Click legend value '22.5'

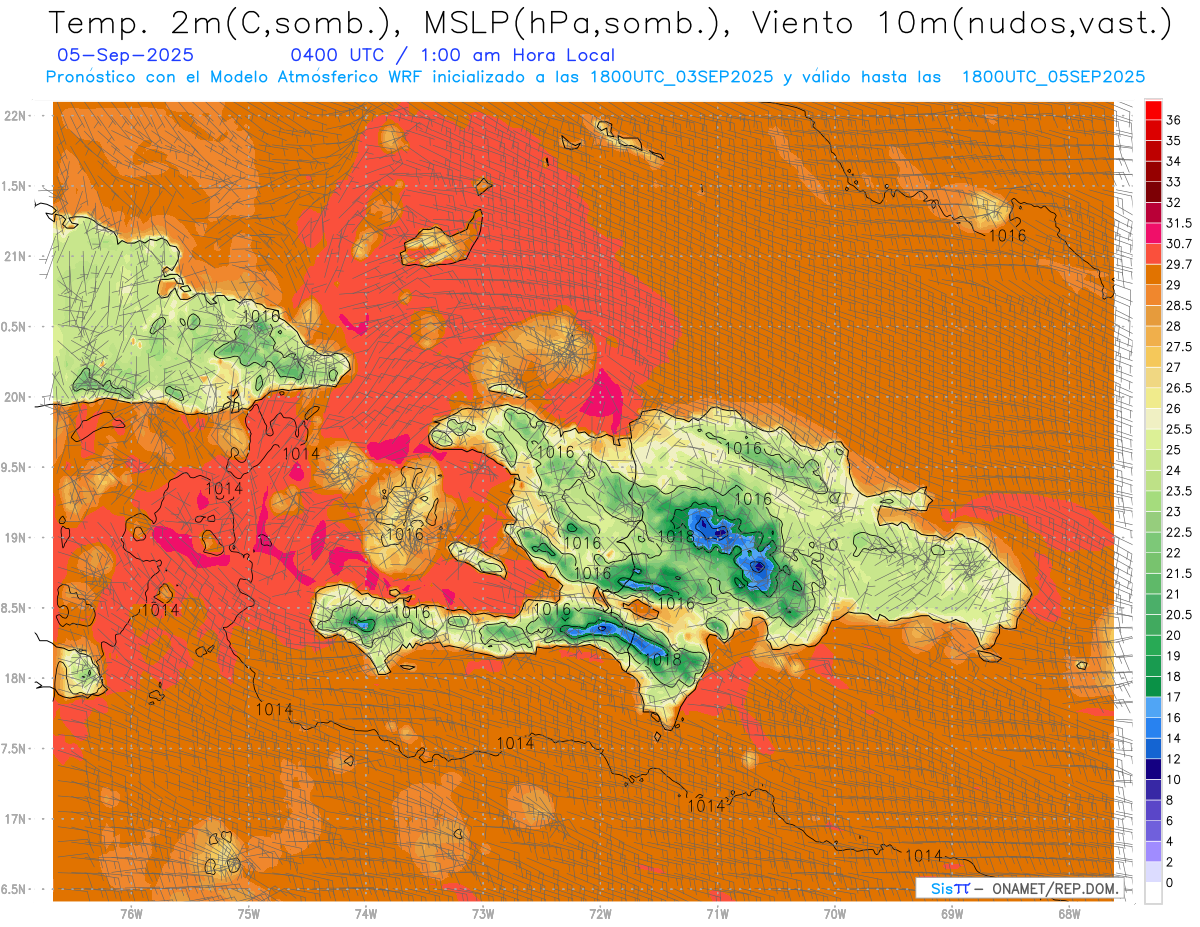point(1179,532)
